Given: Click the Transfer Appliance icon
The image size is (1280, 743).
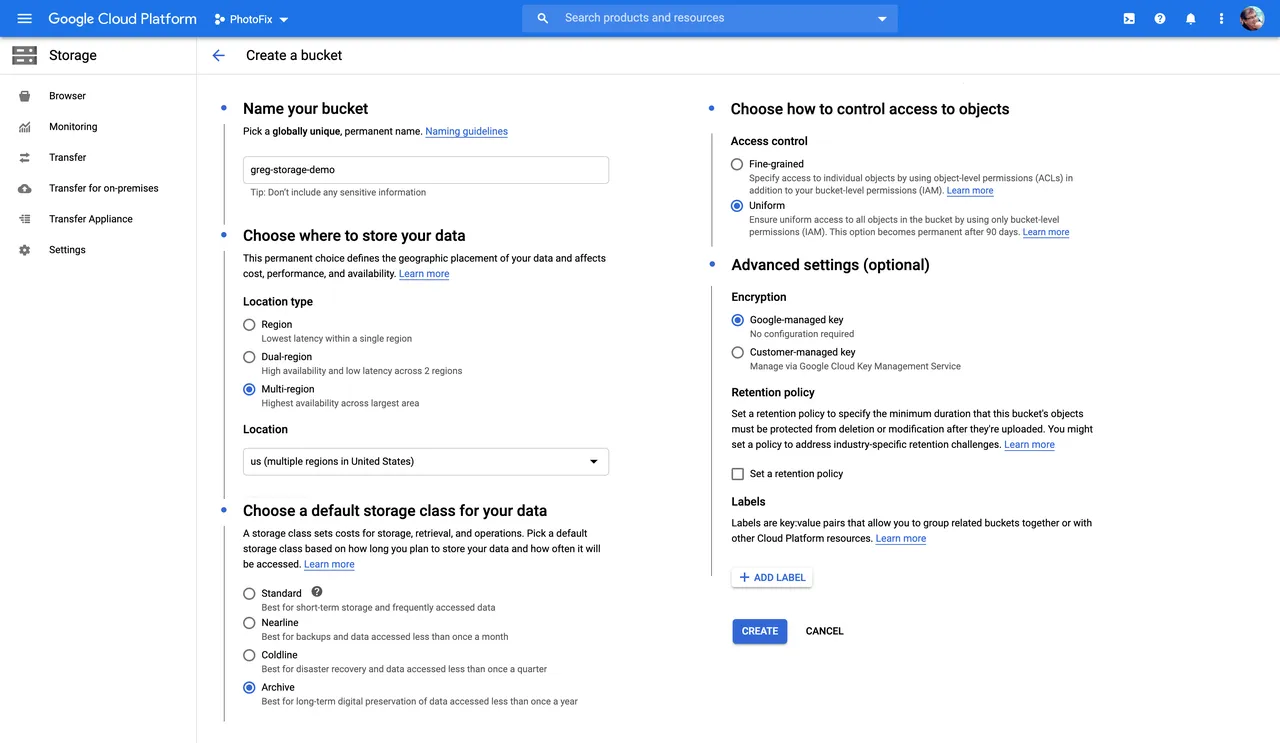Looking at the screenshot, I should pos(25,219).
